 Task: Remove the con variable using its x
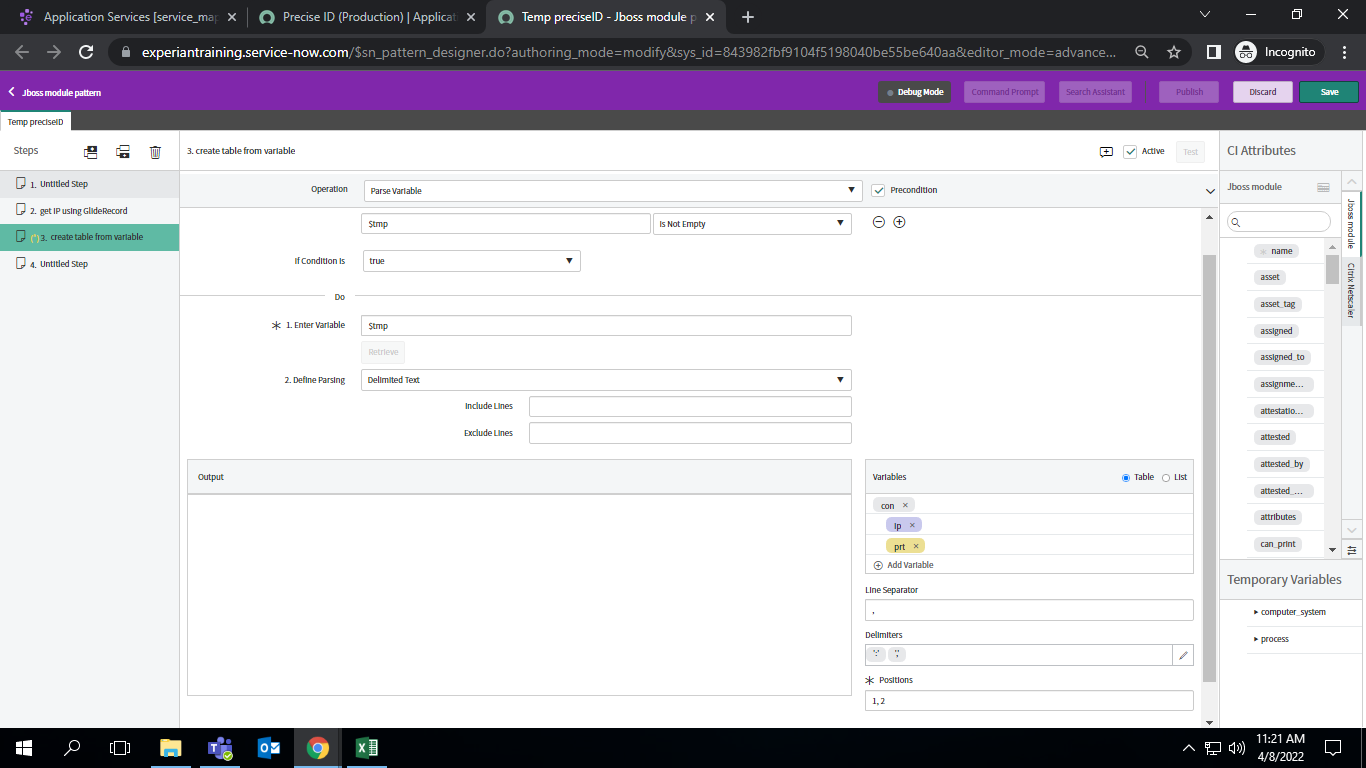pos(905,506)
